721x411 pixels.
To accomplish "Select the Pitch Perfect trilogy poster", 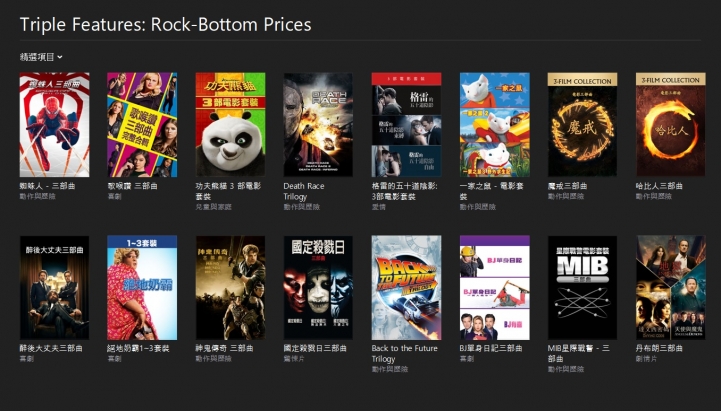I will 142,125.
